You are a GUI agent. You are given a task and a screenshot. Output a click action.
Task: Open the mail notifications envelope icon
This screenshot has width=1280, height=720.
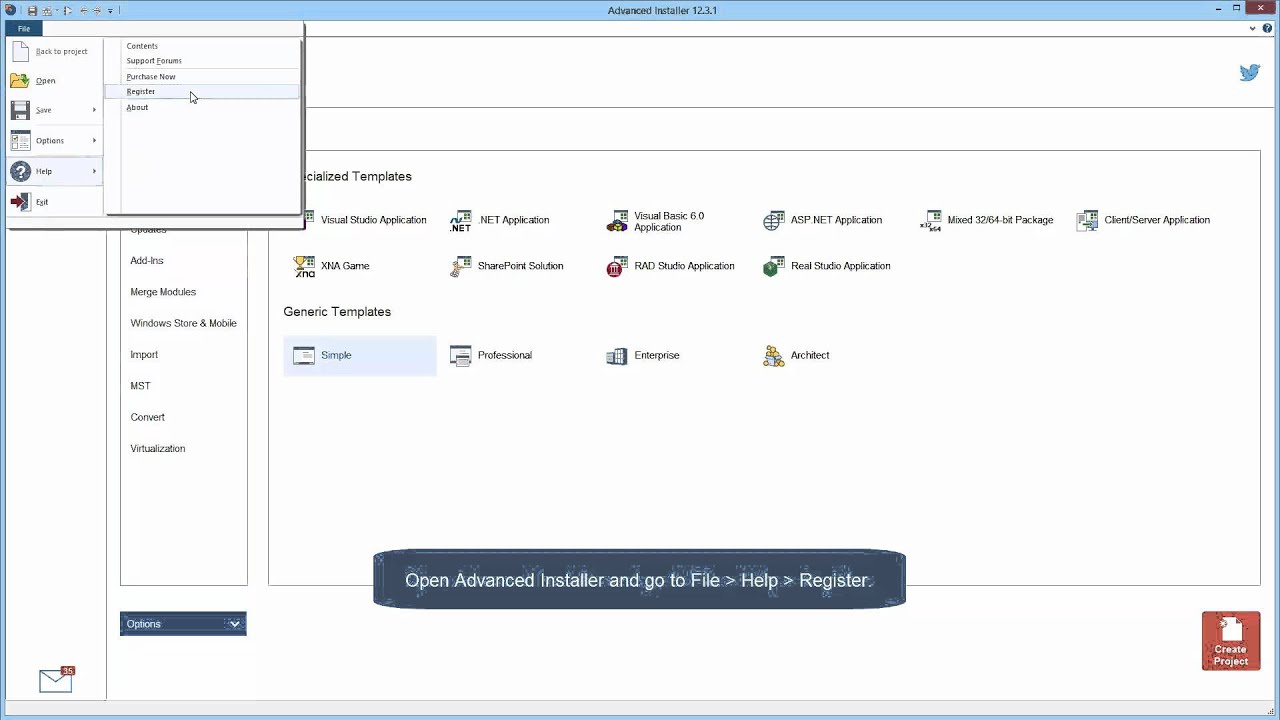point(56,680)
